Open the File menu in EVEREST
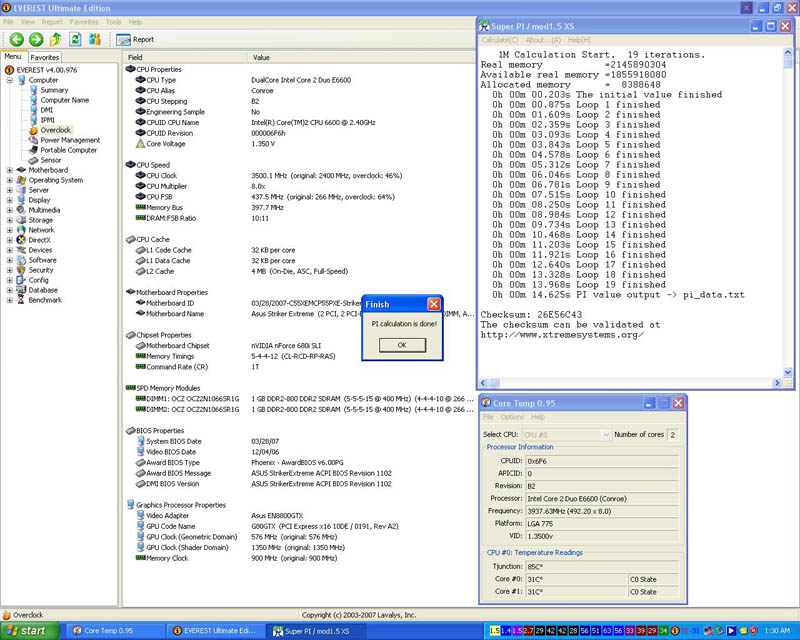This screenshot has width=800, height=640. [8, 22]
